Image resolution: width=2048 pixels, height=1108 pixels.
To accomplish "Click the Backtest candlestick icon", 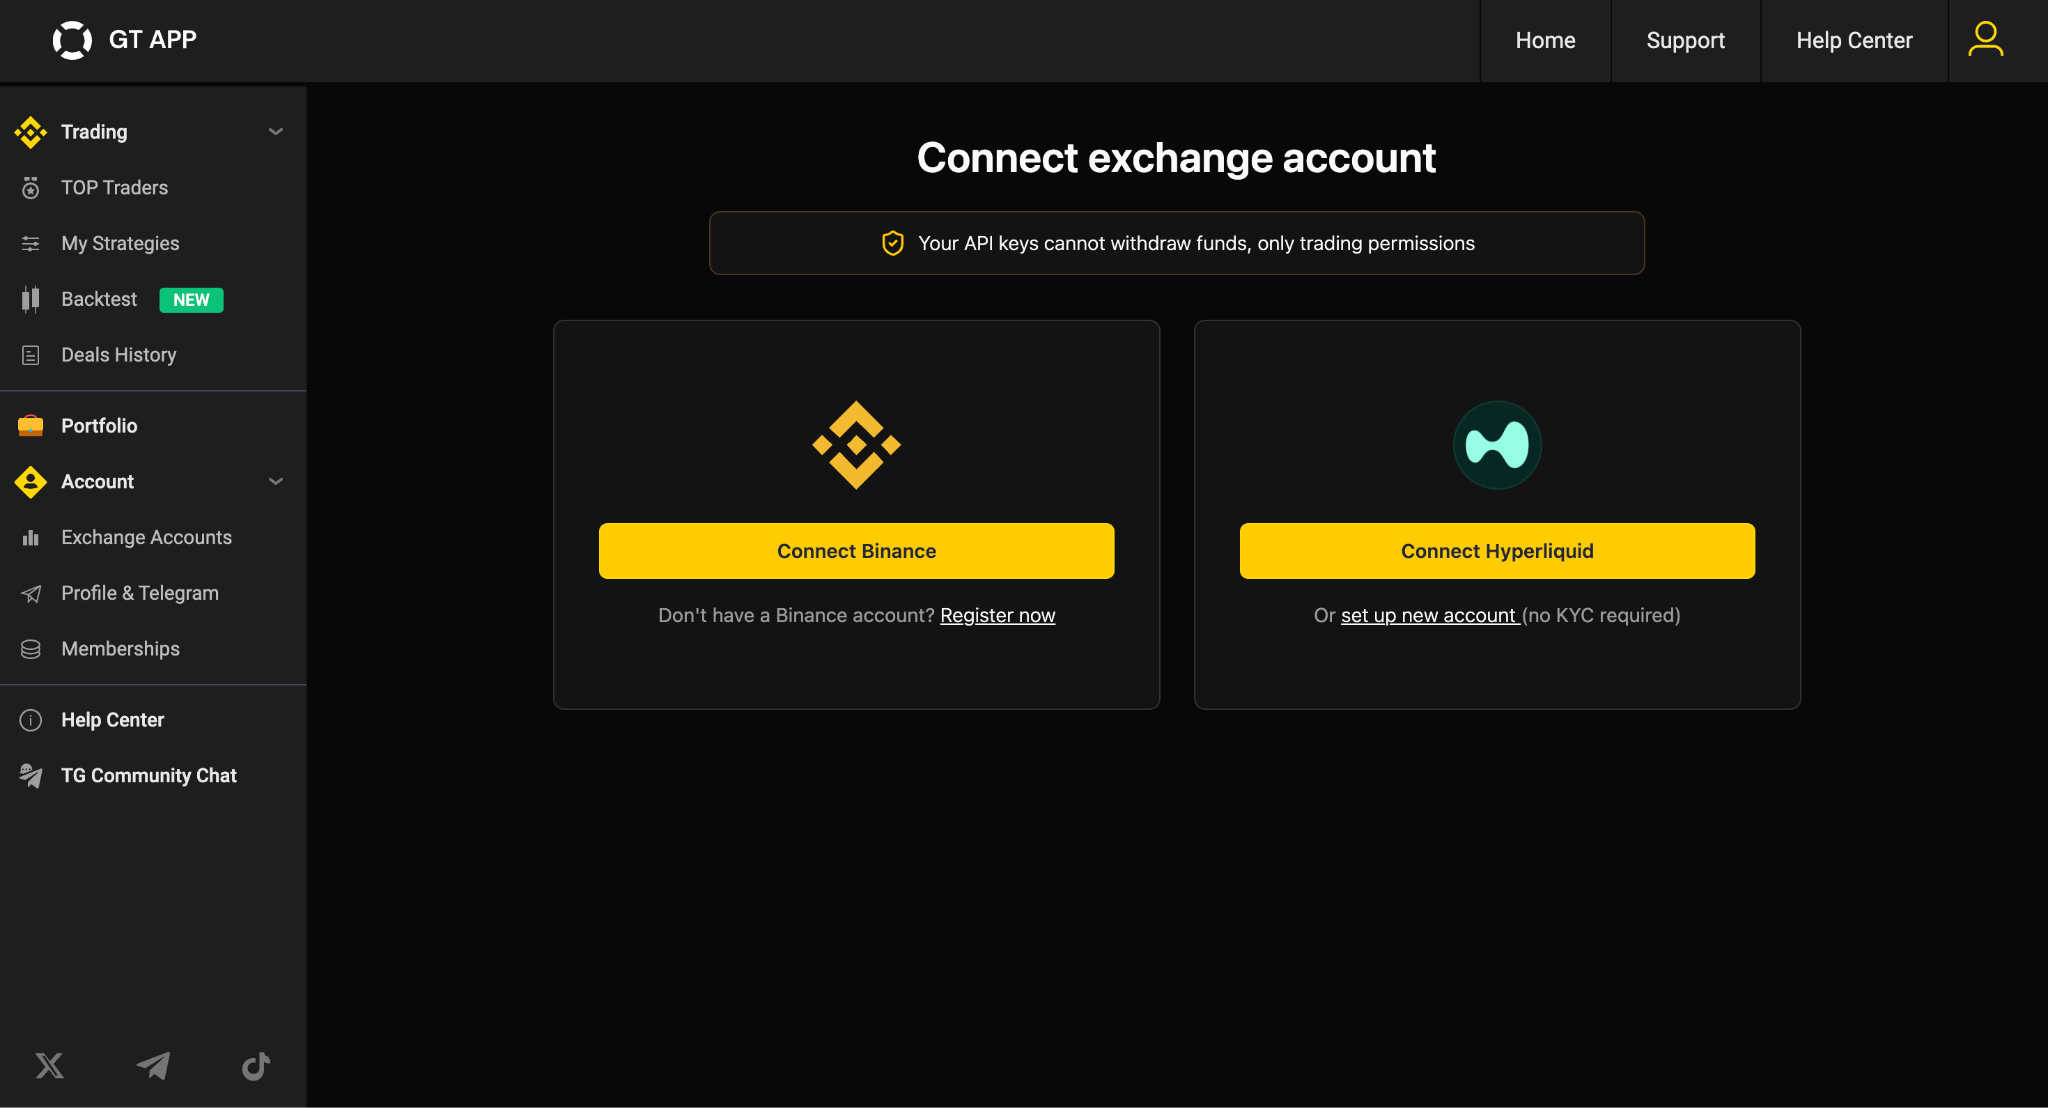I will pyautogui.click(x=31, y=299).
